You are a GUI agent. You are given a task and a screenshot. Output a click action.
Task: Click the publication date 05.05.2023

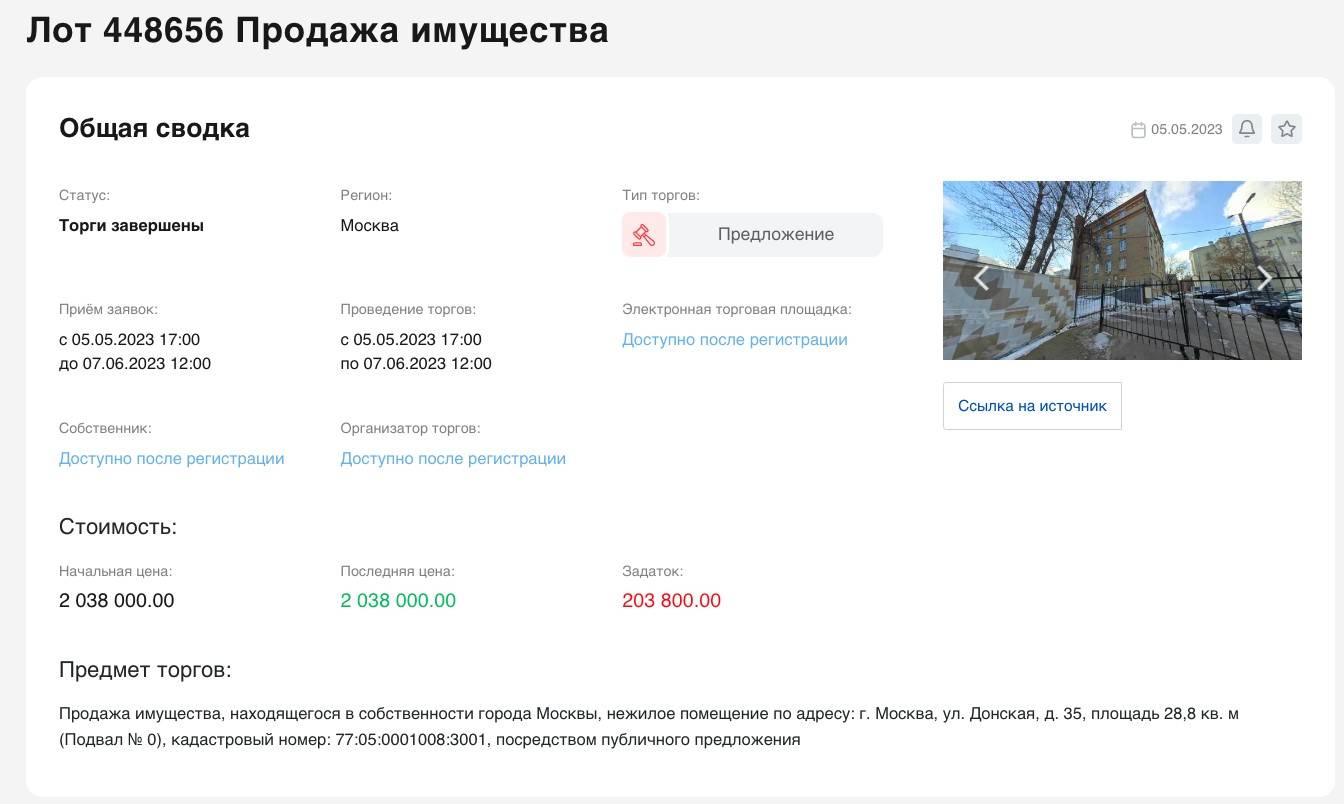coord(1186,130)
